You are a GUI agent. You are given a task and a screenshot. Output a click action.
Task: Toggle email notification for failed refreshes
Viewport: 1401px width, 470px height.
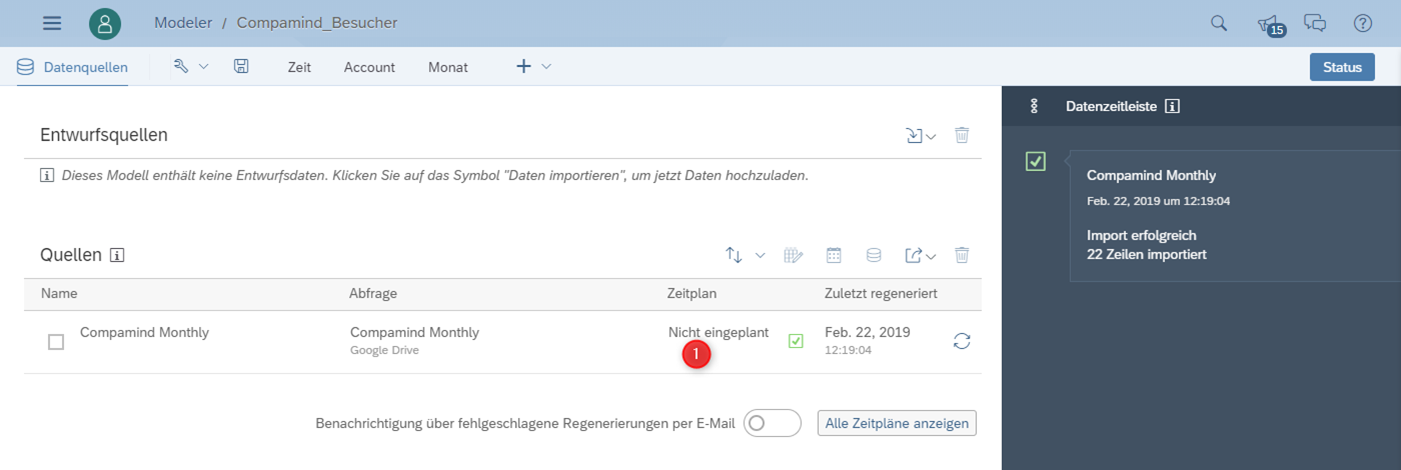(772, 423)
